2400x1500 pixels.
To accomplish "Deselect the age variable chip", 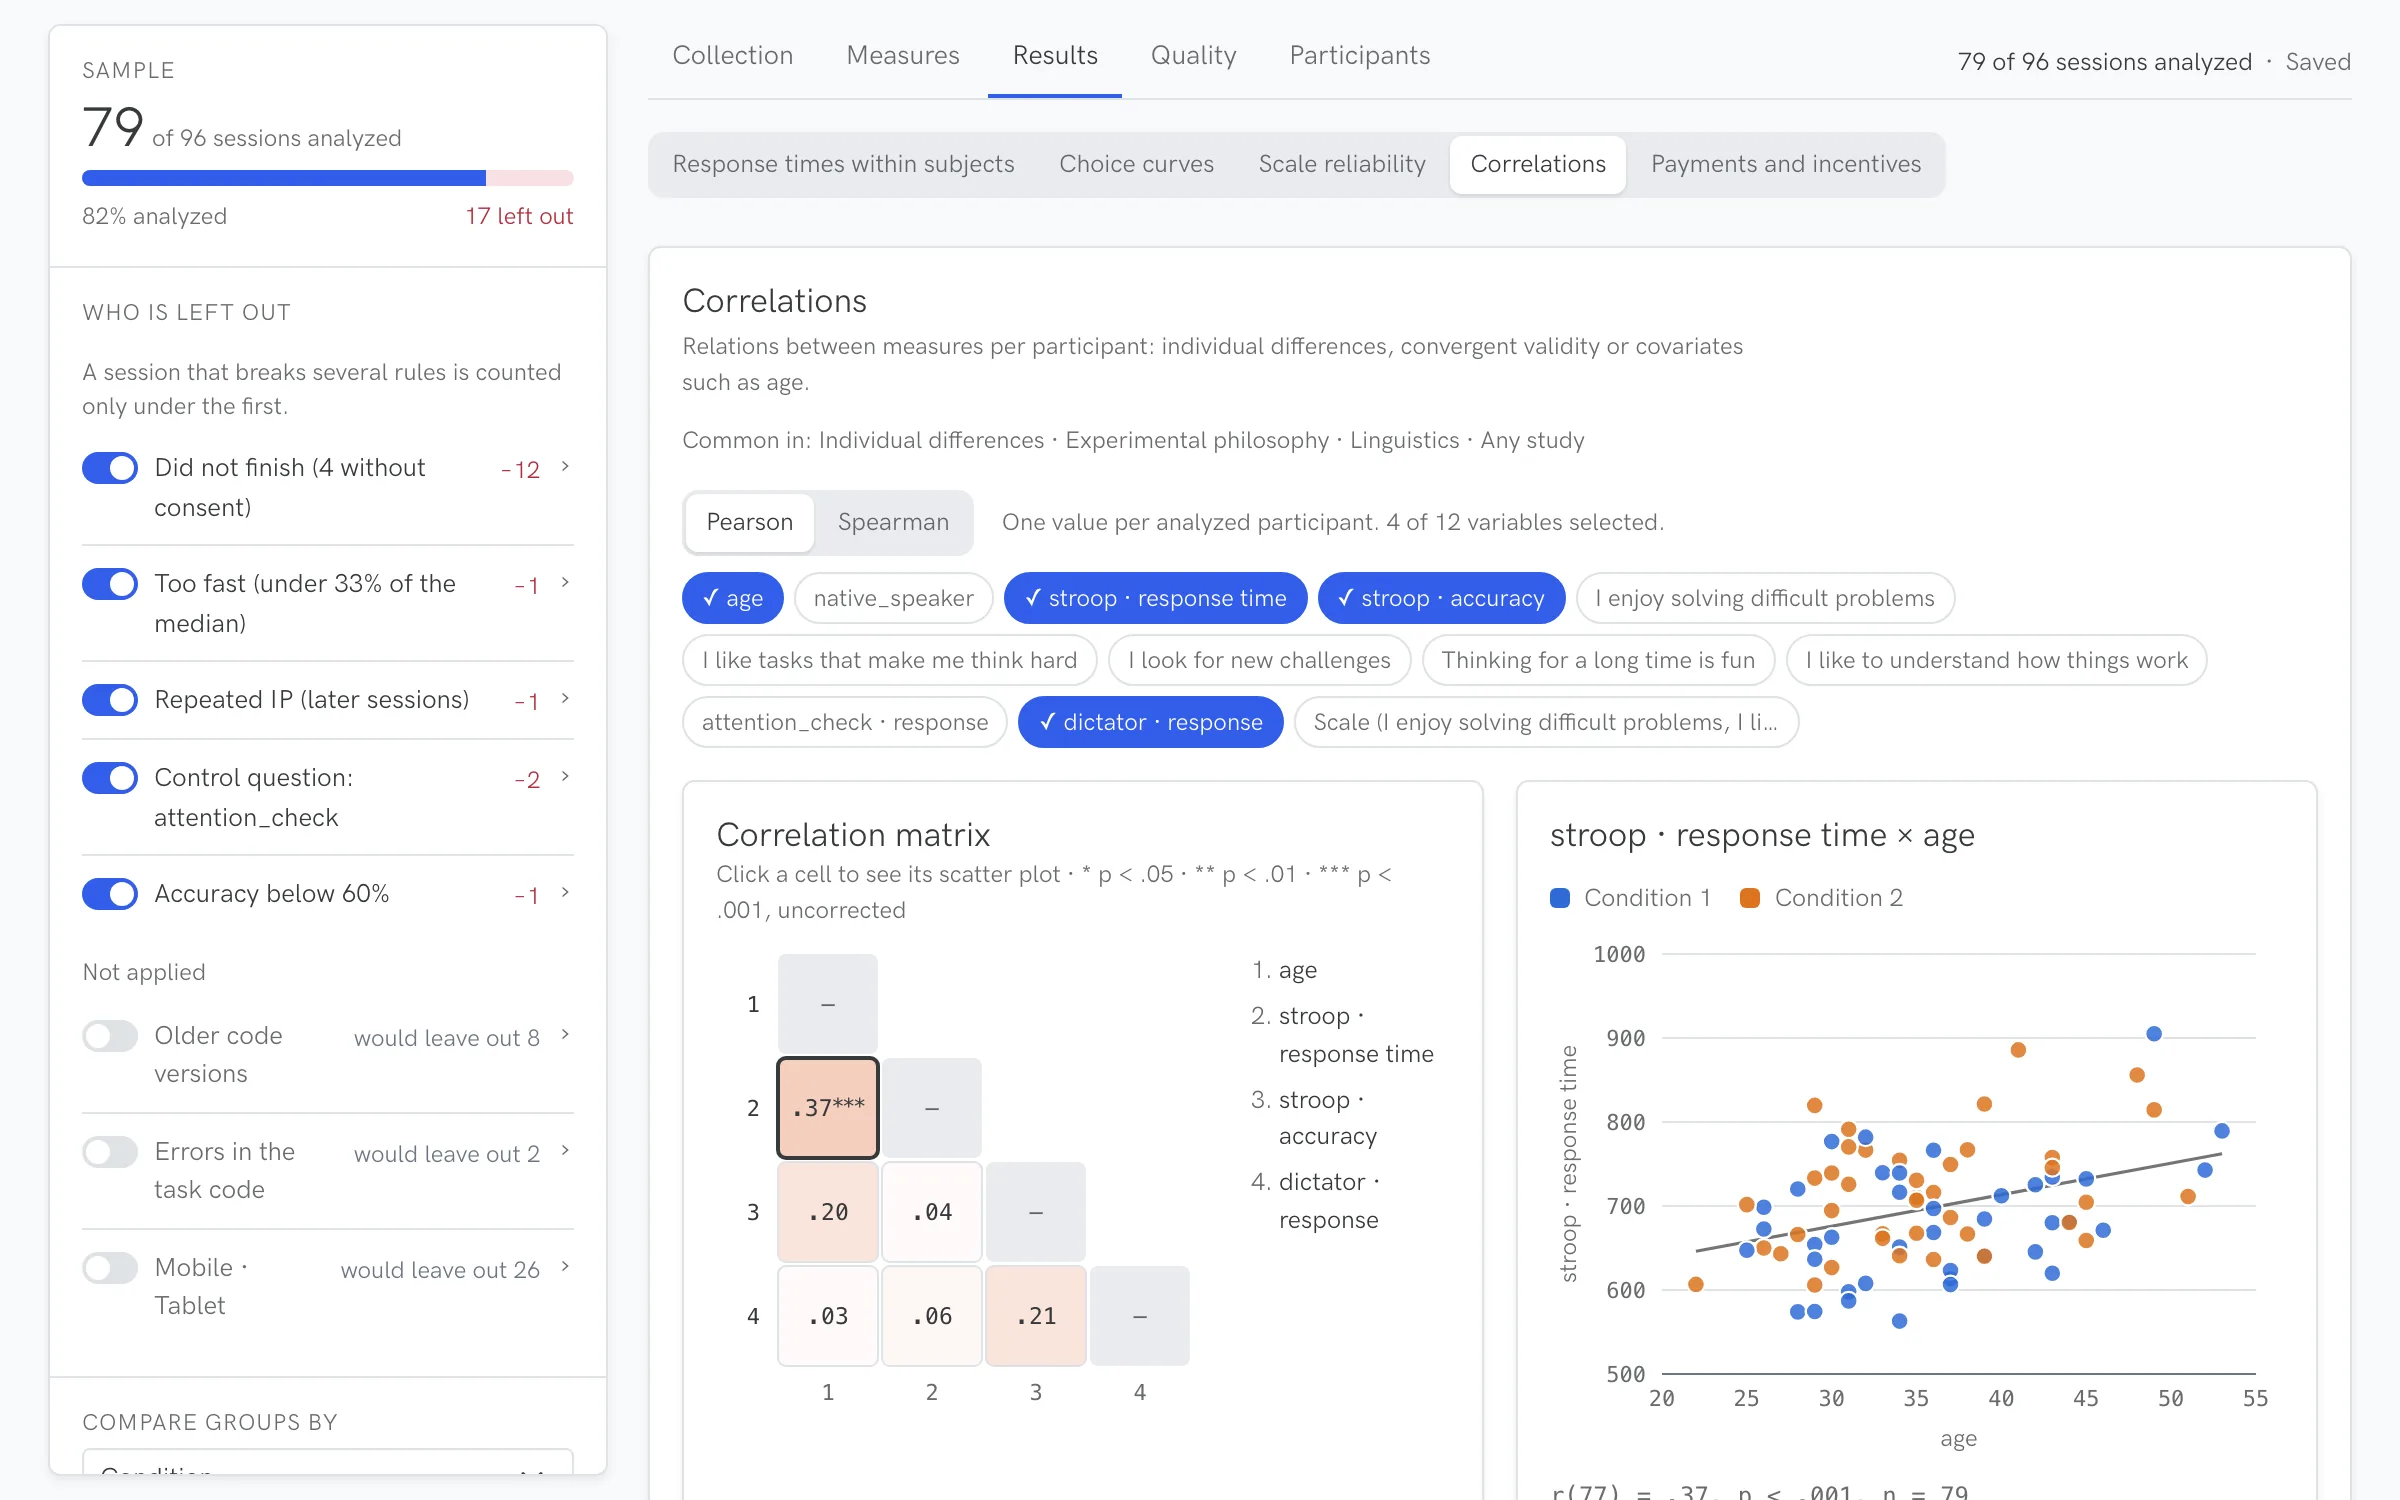I will click(733, 598).
